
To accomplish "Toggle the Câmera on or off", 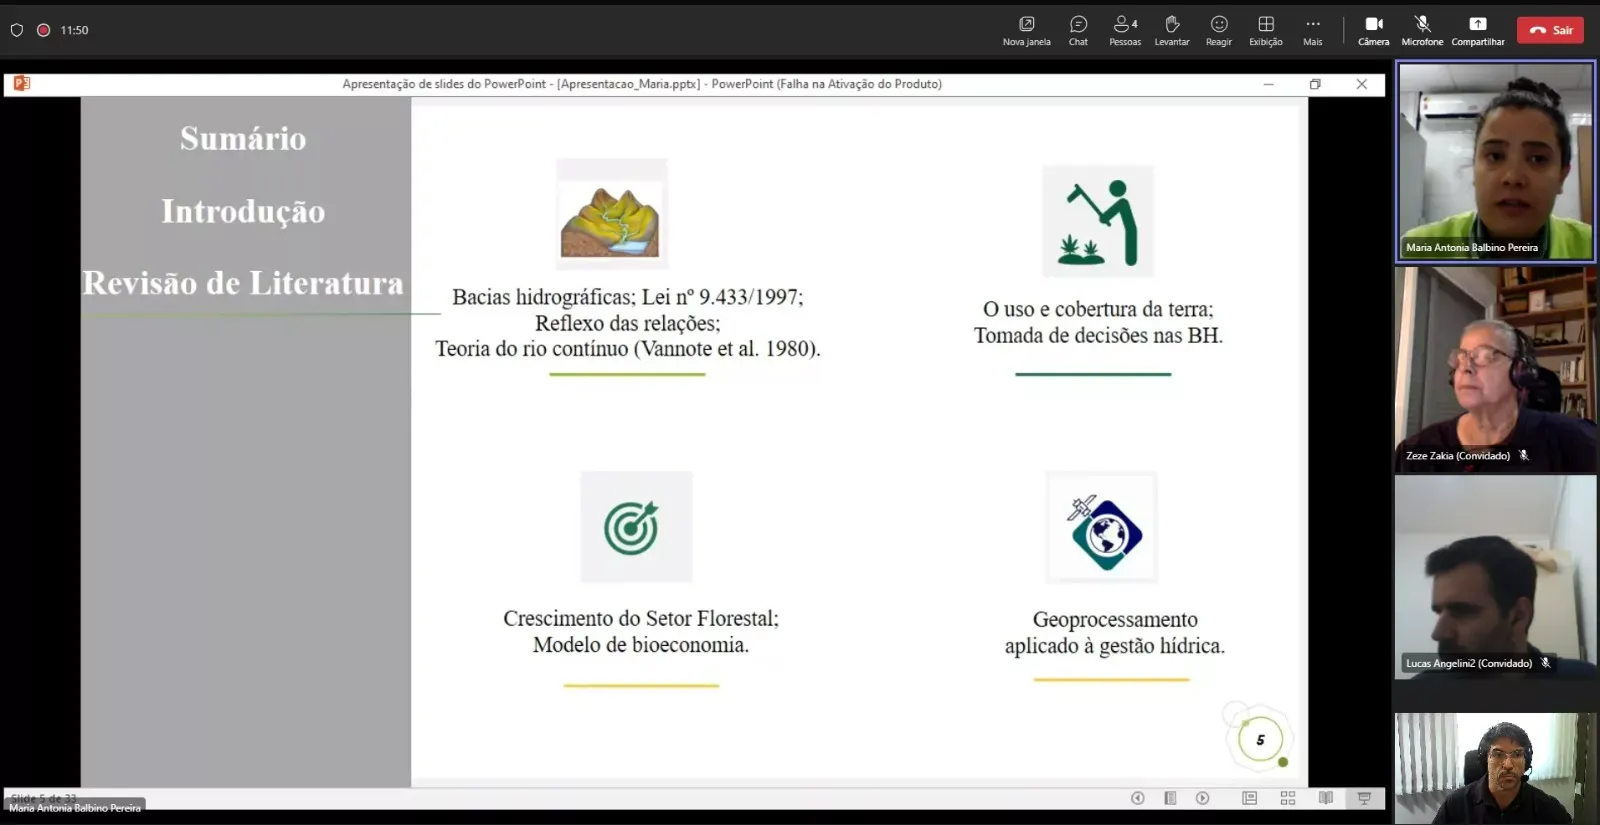I will point(1374,30).
